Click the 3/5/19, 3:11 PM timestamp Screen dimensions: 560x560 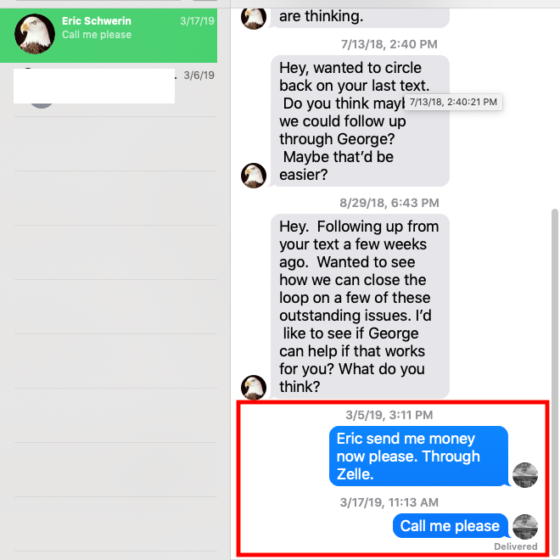[x=389, y=415]
